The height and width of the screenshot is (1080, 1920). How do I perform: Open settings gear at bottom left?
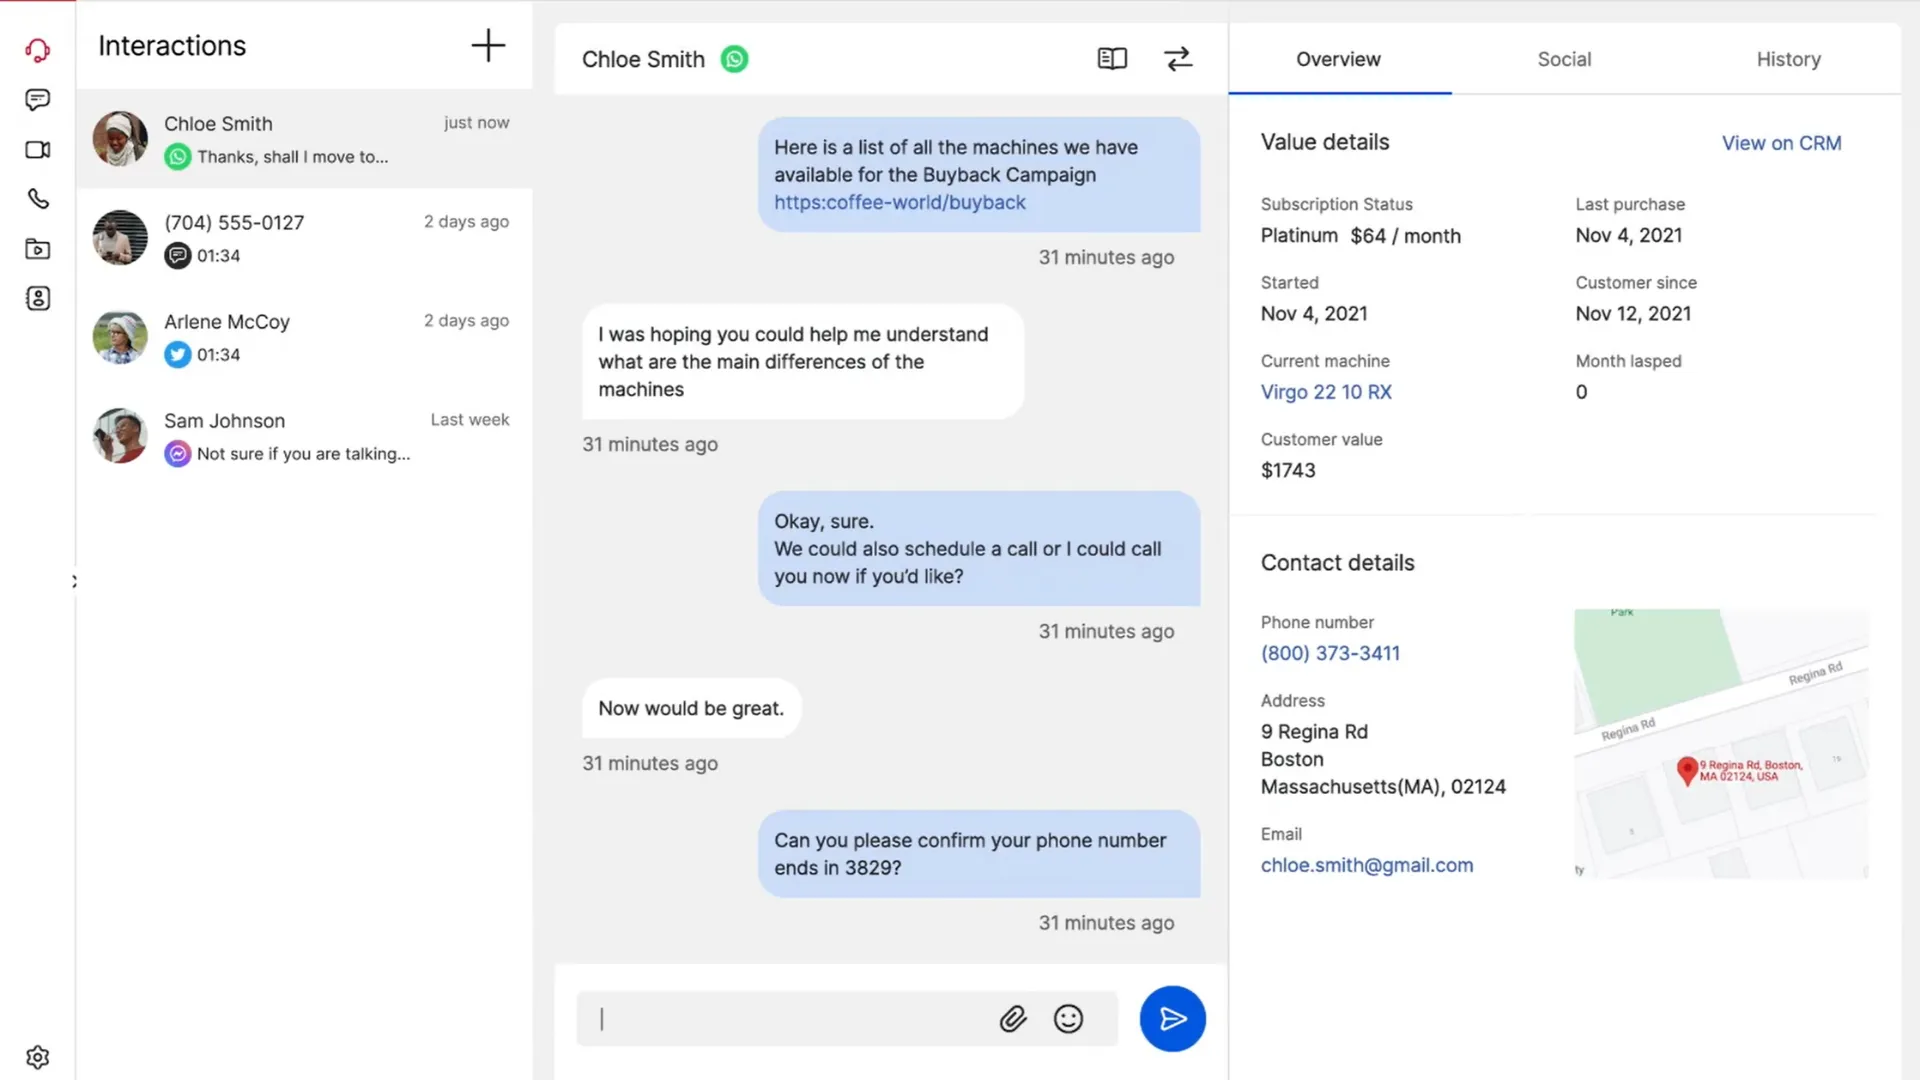[38, 1057]
